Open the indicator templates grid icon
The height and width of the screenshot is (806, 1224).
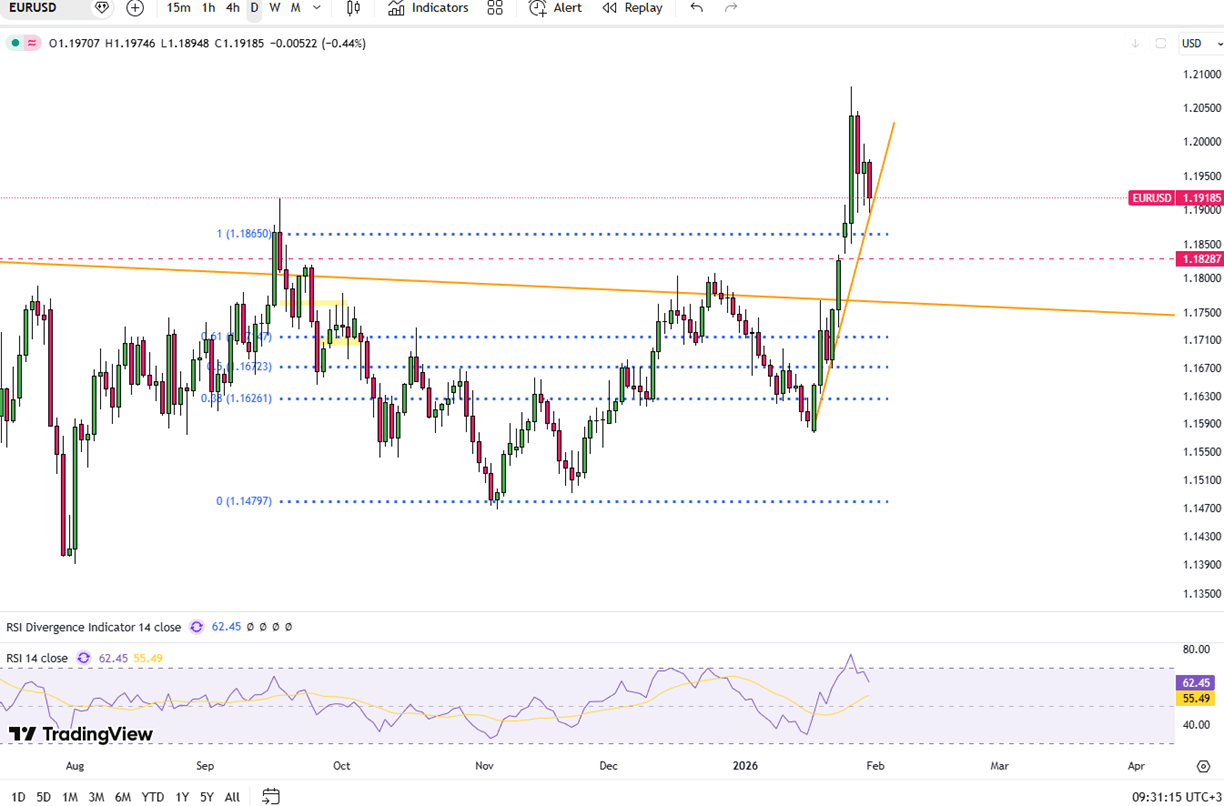(x=495, y=8)
